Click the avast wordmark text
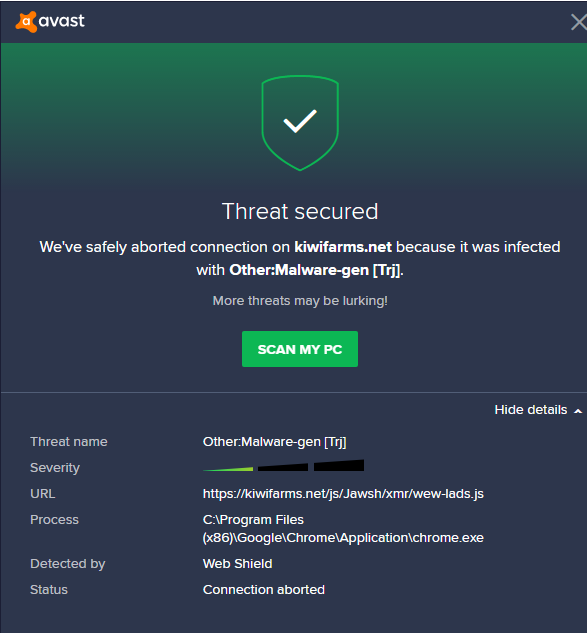Image resolution: width=587 pixels, height=633 pixels. coord(62,21)
